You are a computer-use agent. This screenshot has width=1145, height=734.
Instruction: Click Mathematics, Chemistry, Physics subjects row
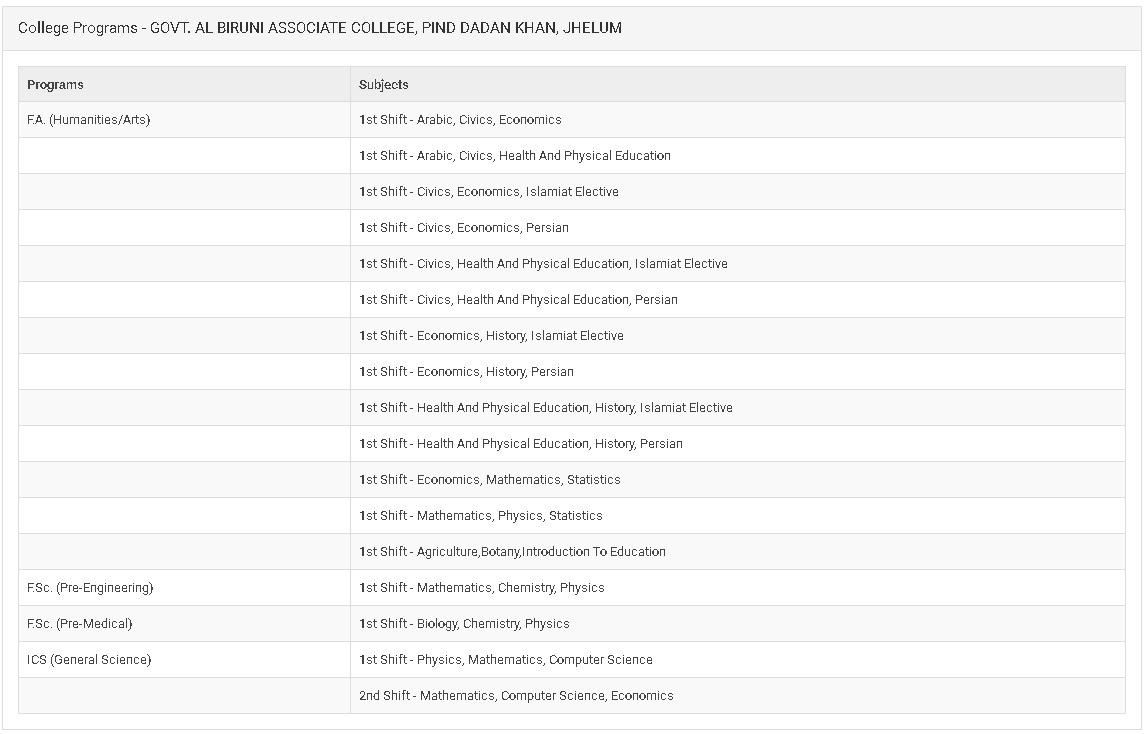pyautogui.click(x=738, y=588)
